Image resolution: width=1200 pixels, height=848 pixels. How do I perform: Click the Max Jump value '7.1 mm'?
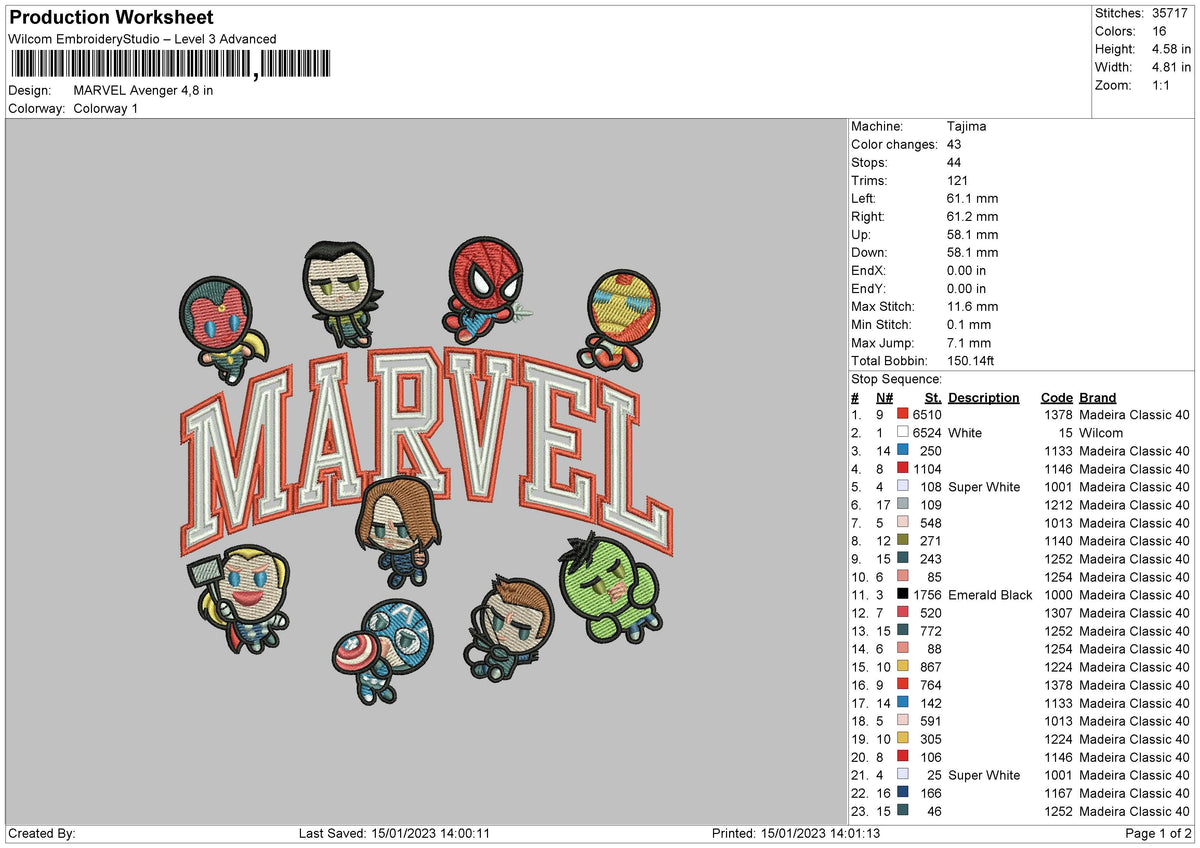point(968,342)
